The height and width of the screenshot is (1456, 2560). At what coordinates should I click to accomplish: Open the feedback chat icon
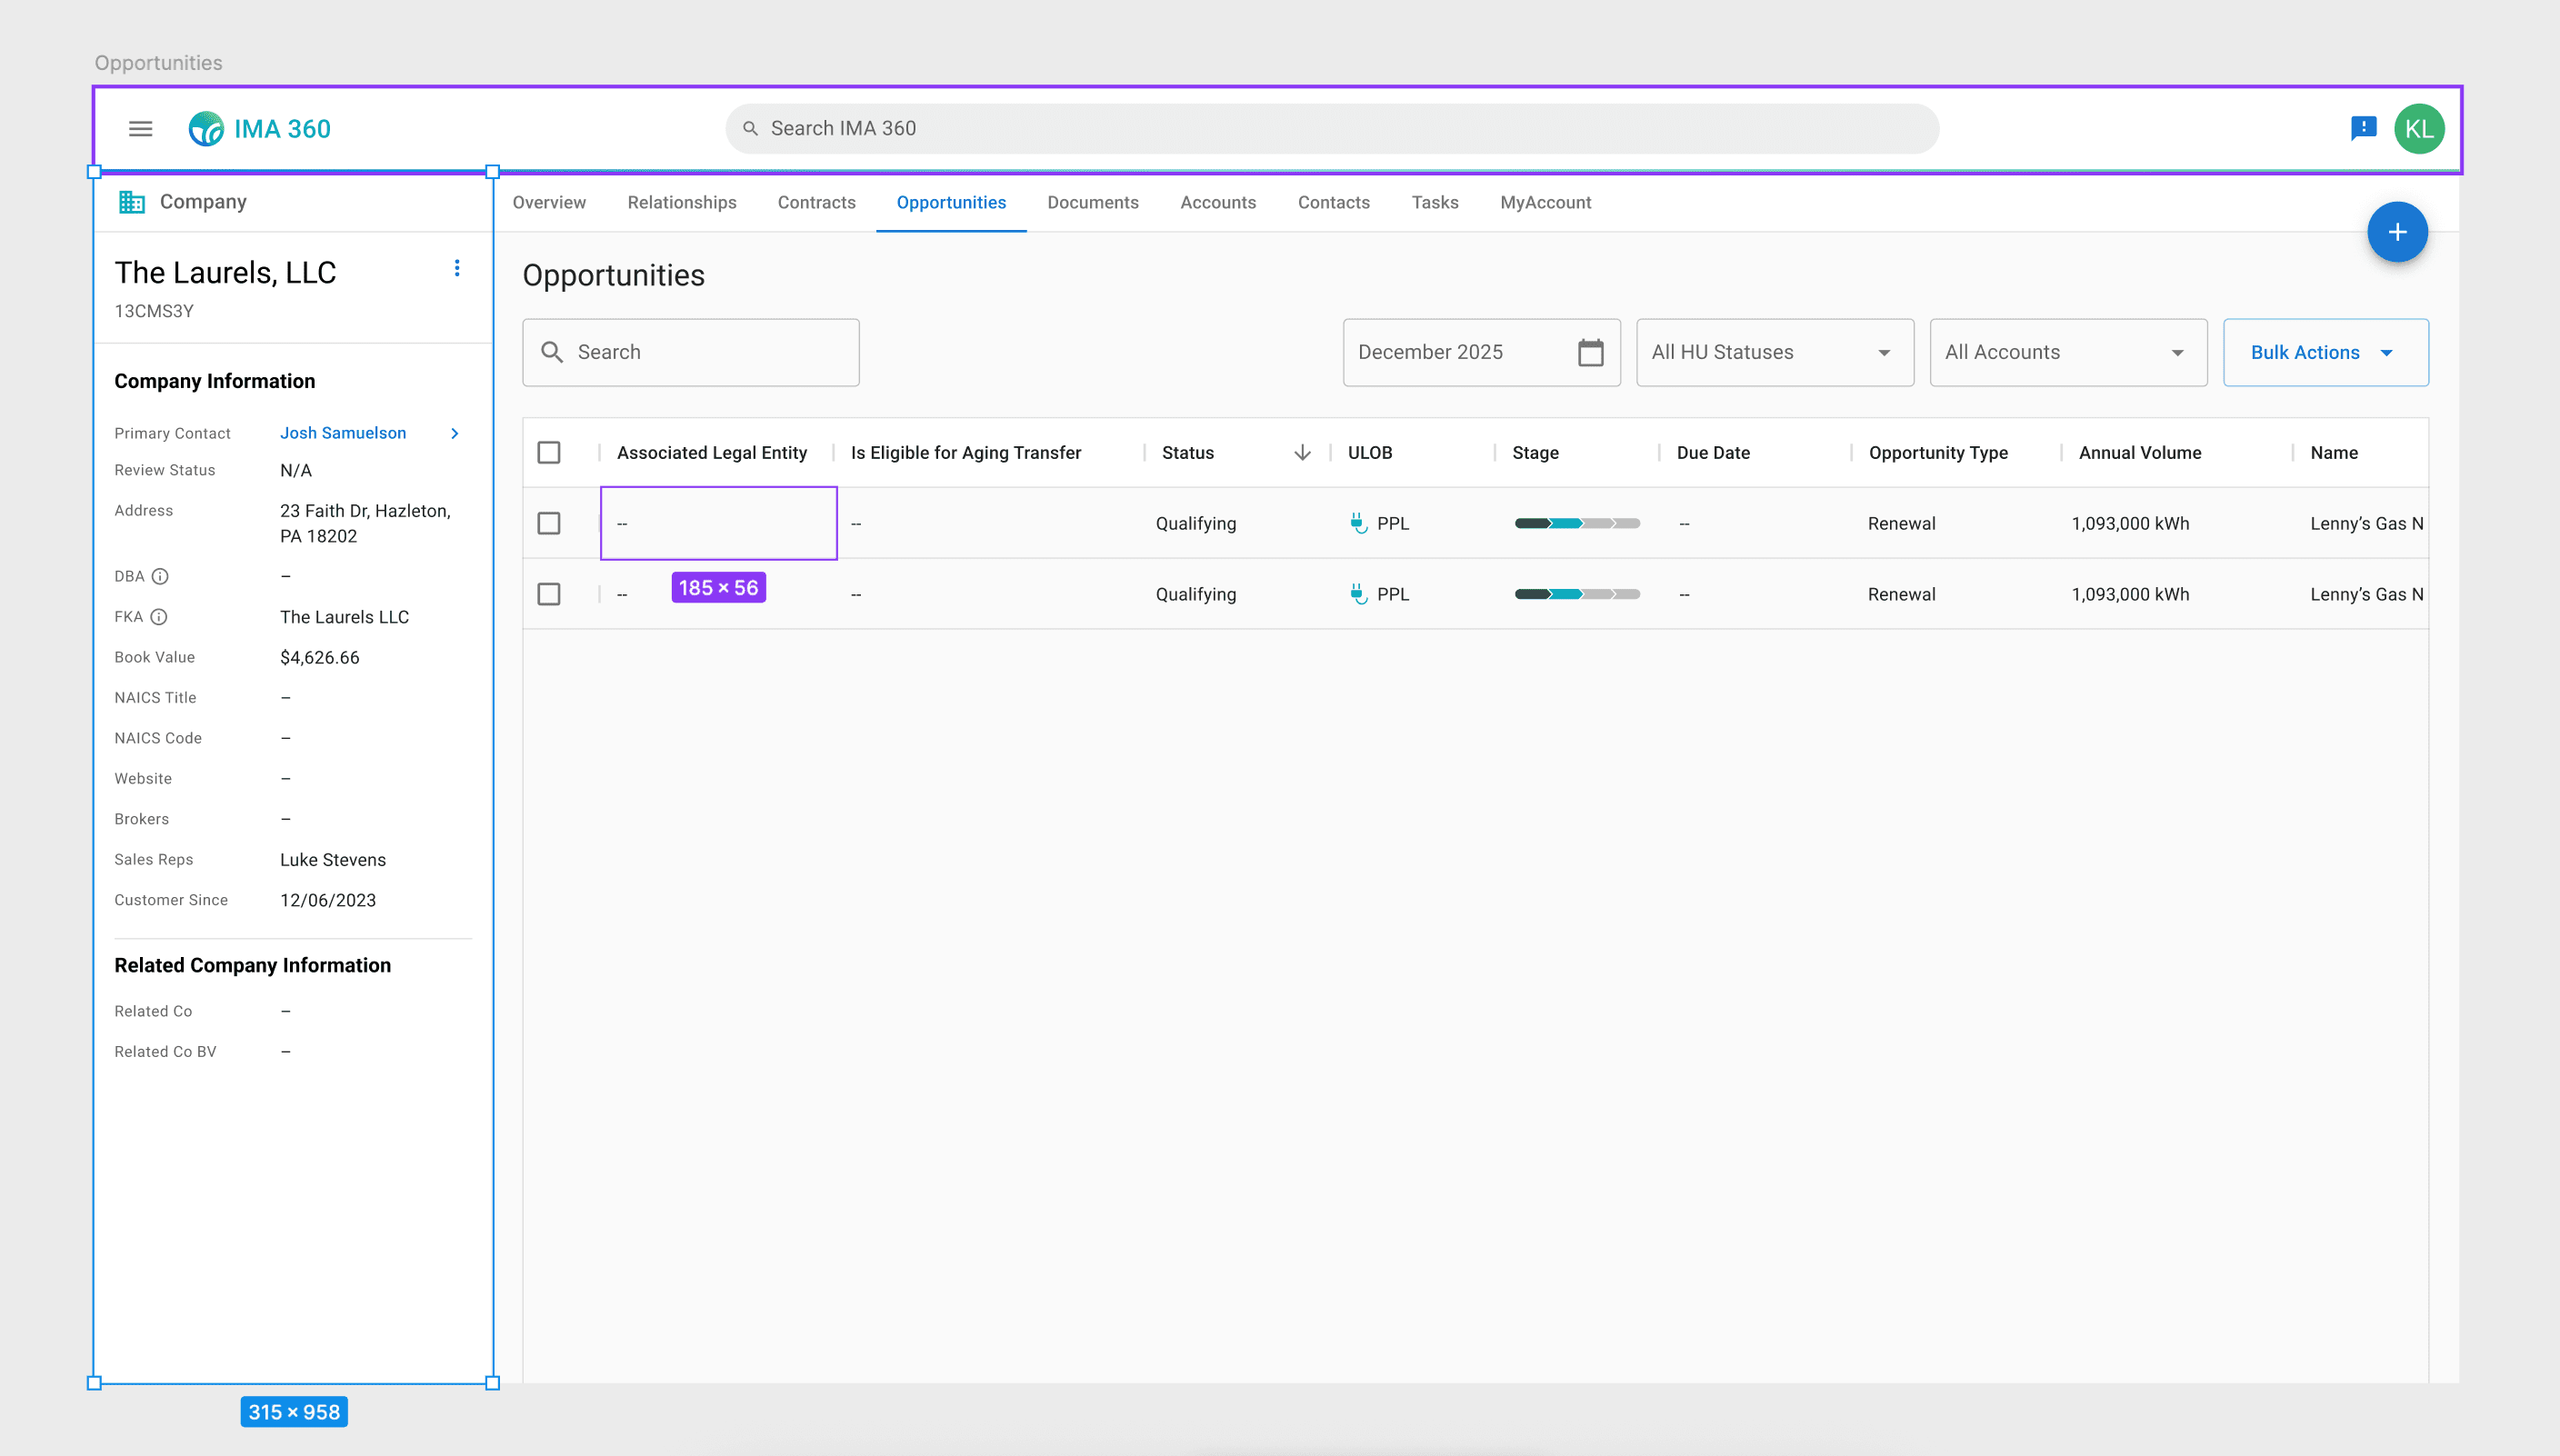[2363, 128]
